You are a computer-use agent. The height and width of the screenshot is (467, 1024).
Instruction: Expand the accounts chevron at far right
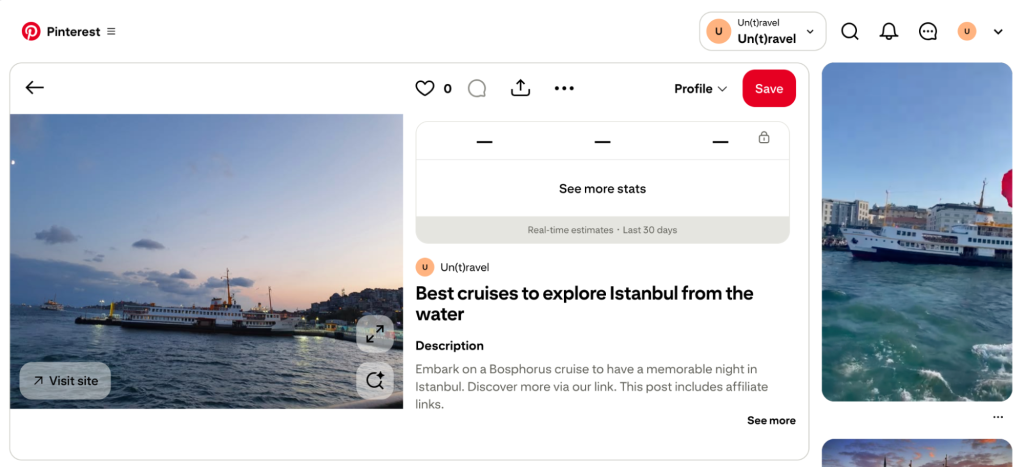[998, 31]
